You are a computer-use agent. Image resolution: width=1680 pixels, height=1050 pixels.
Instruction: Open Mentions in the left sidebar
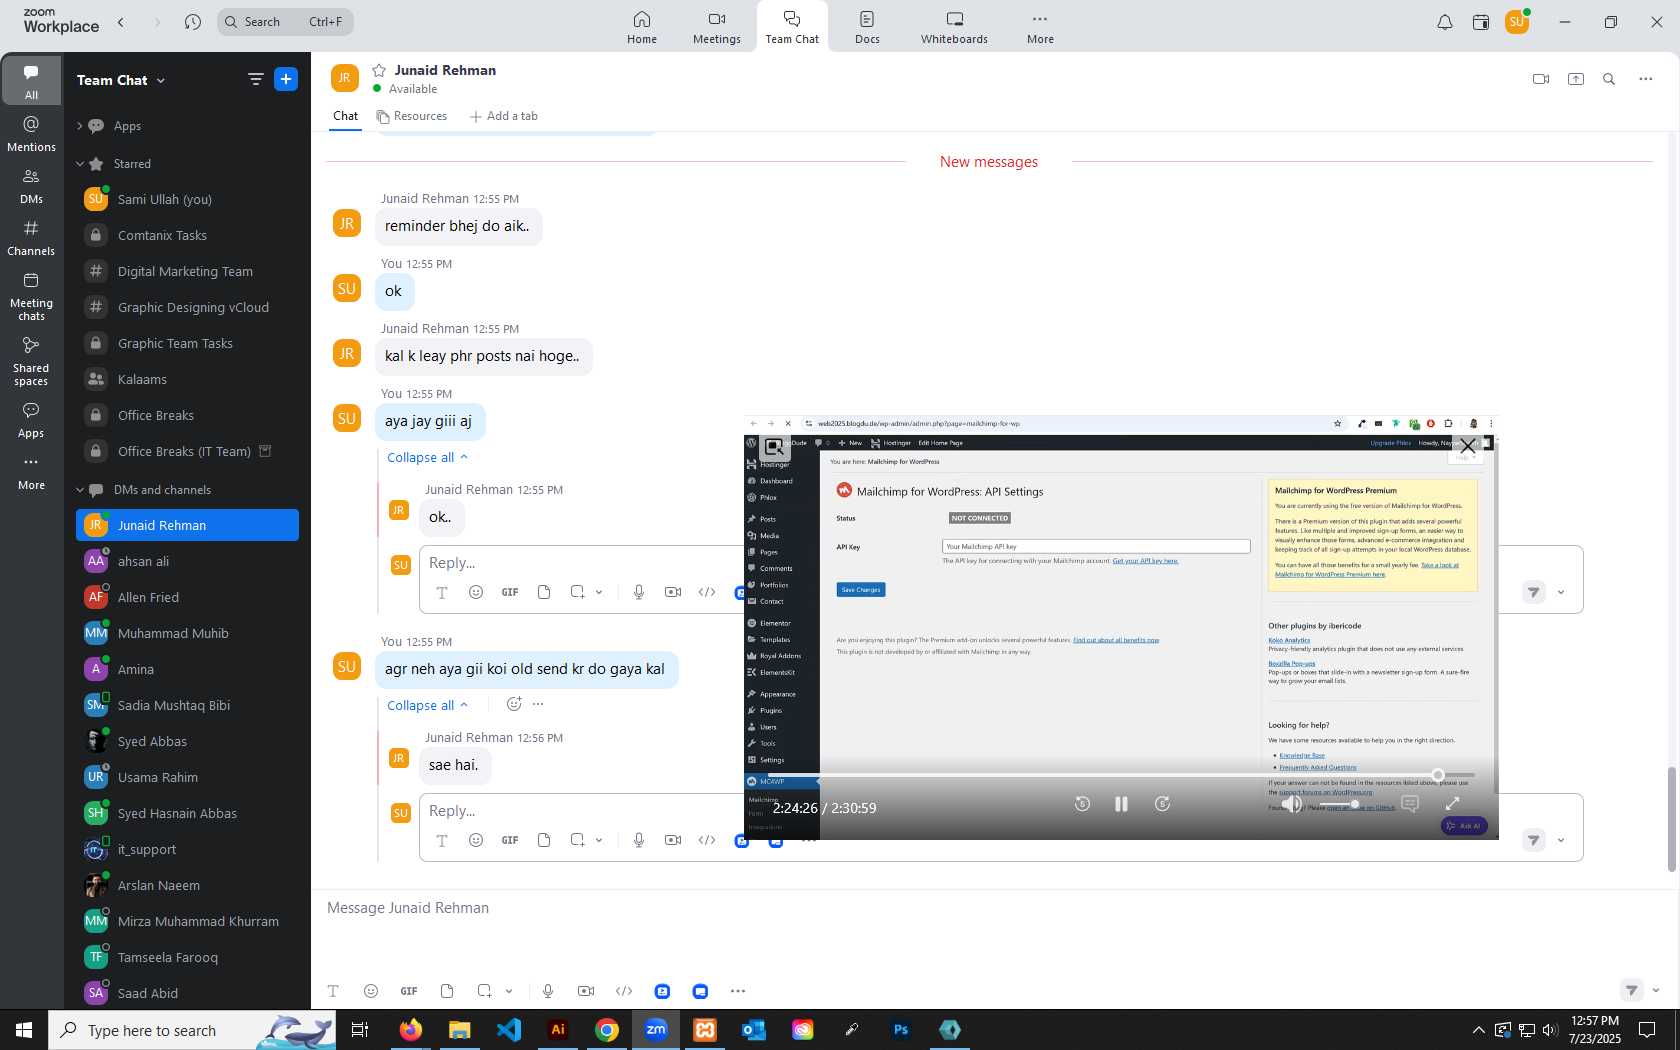pos(31,133)
